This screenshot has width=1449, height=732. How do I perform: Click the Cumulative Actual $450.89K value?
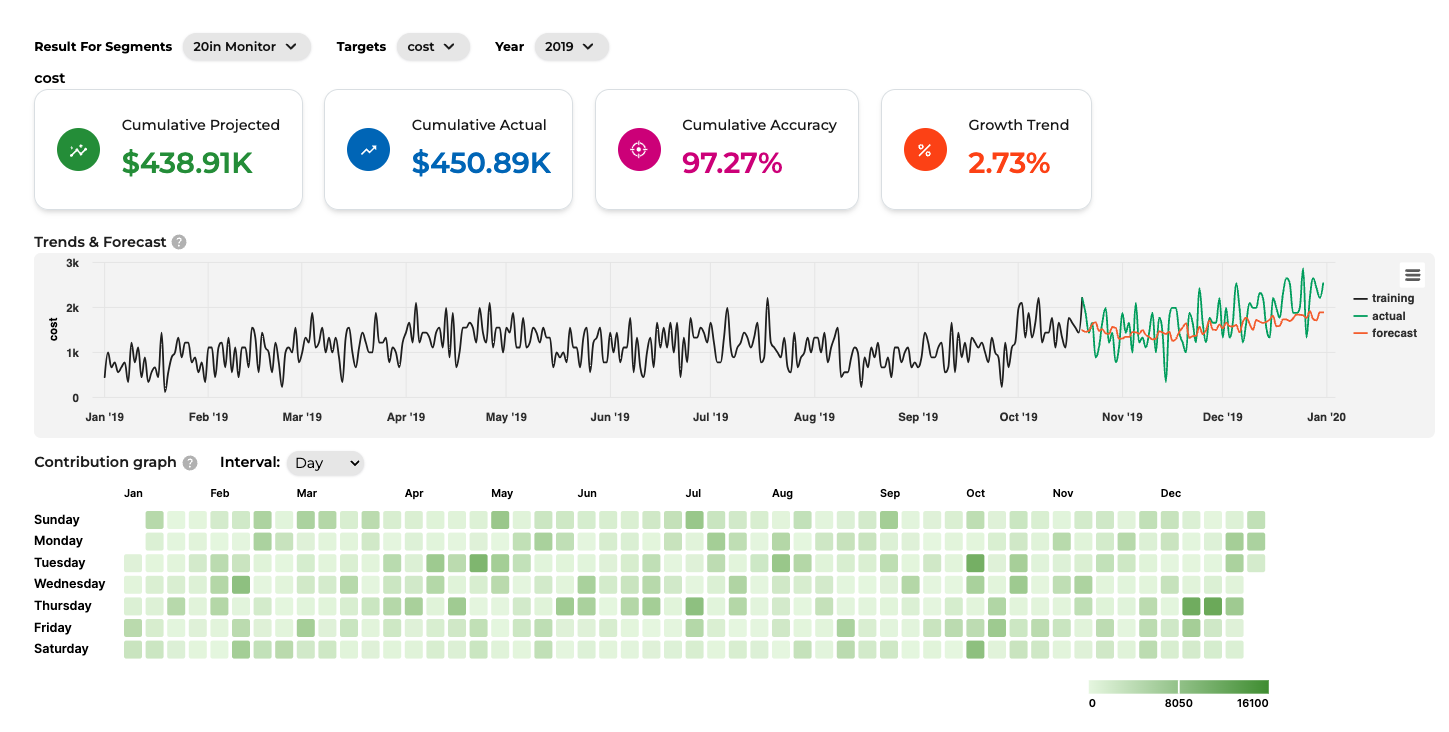[x=481, y=163]
